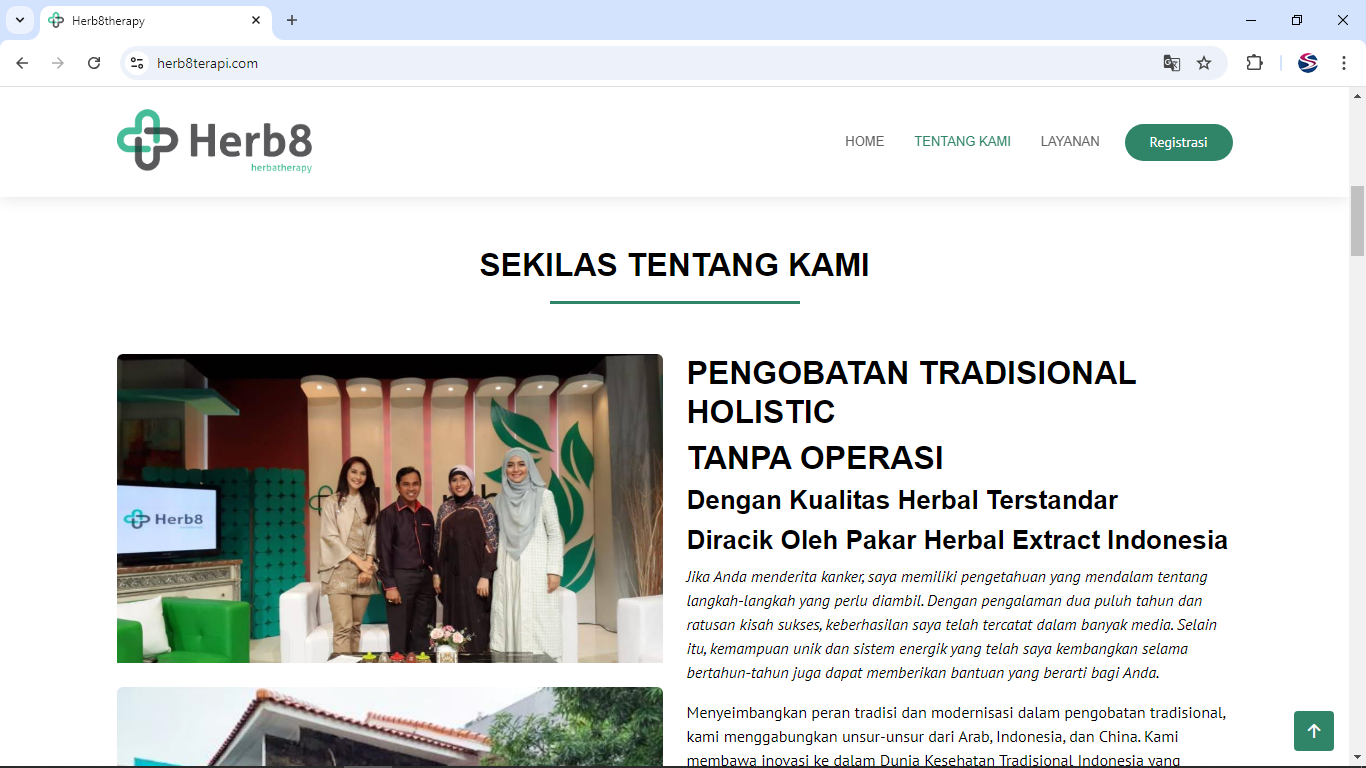
Task: Open site information icon in address bar
Action: [x=137, y=63]
